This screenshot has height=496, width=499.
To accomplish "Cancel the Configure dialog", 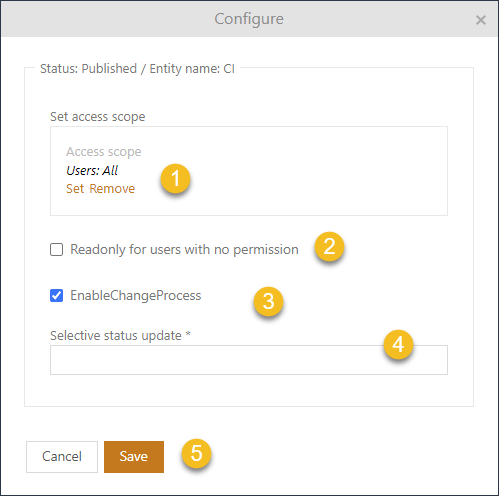I will tap(62, 457).
